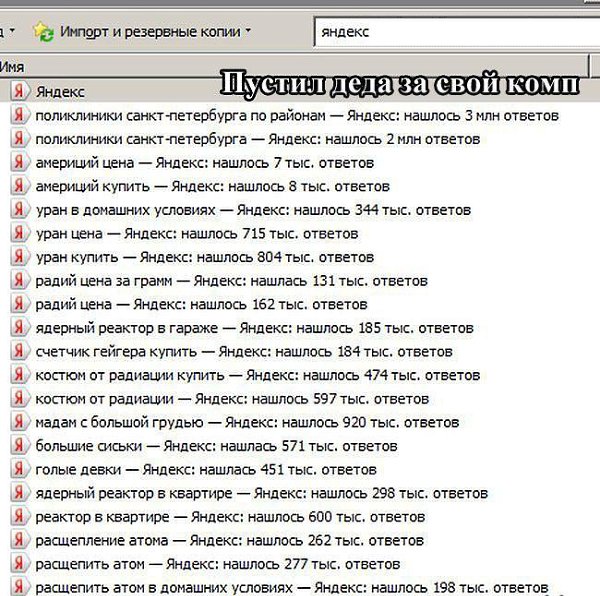This screenshot has height=596, width=600.
Task: Click Yandex icon beside реактор в квартире
Action: 20,516
